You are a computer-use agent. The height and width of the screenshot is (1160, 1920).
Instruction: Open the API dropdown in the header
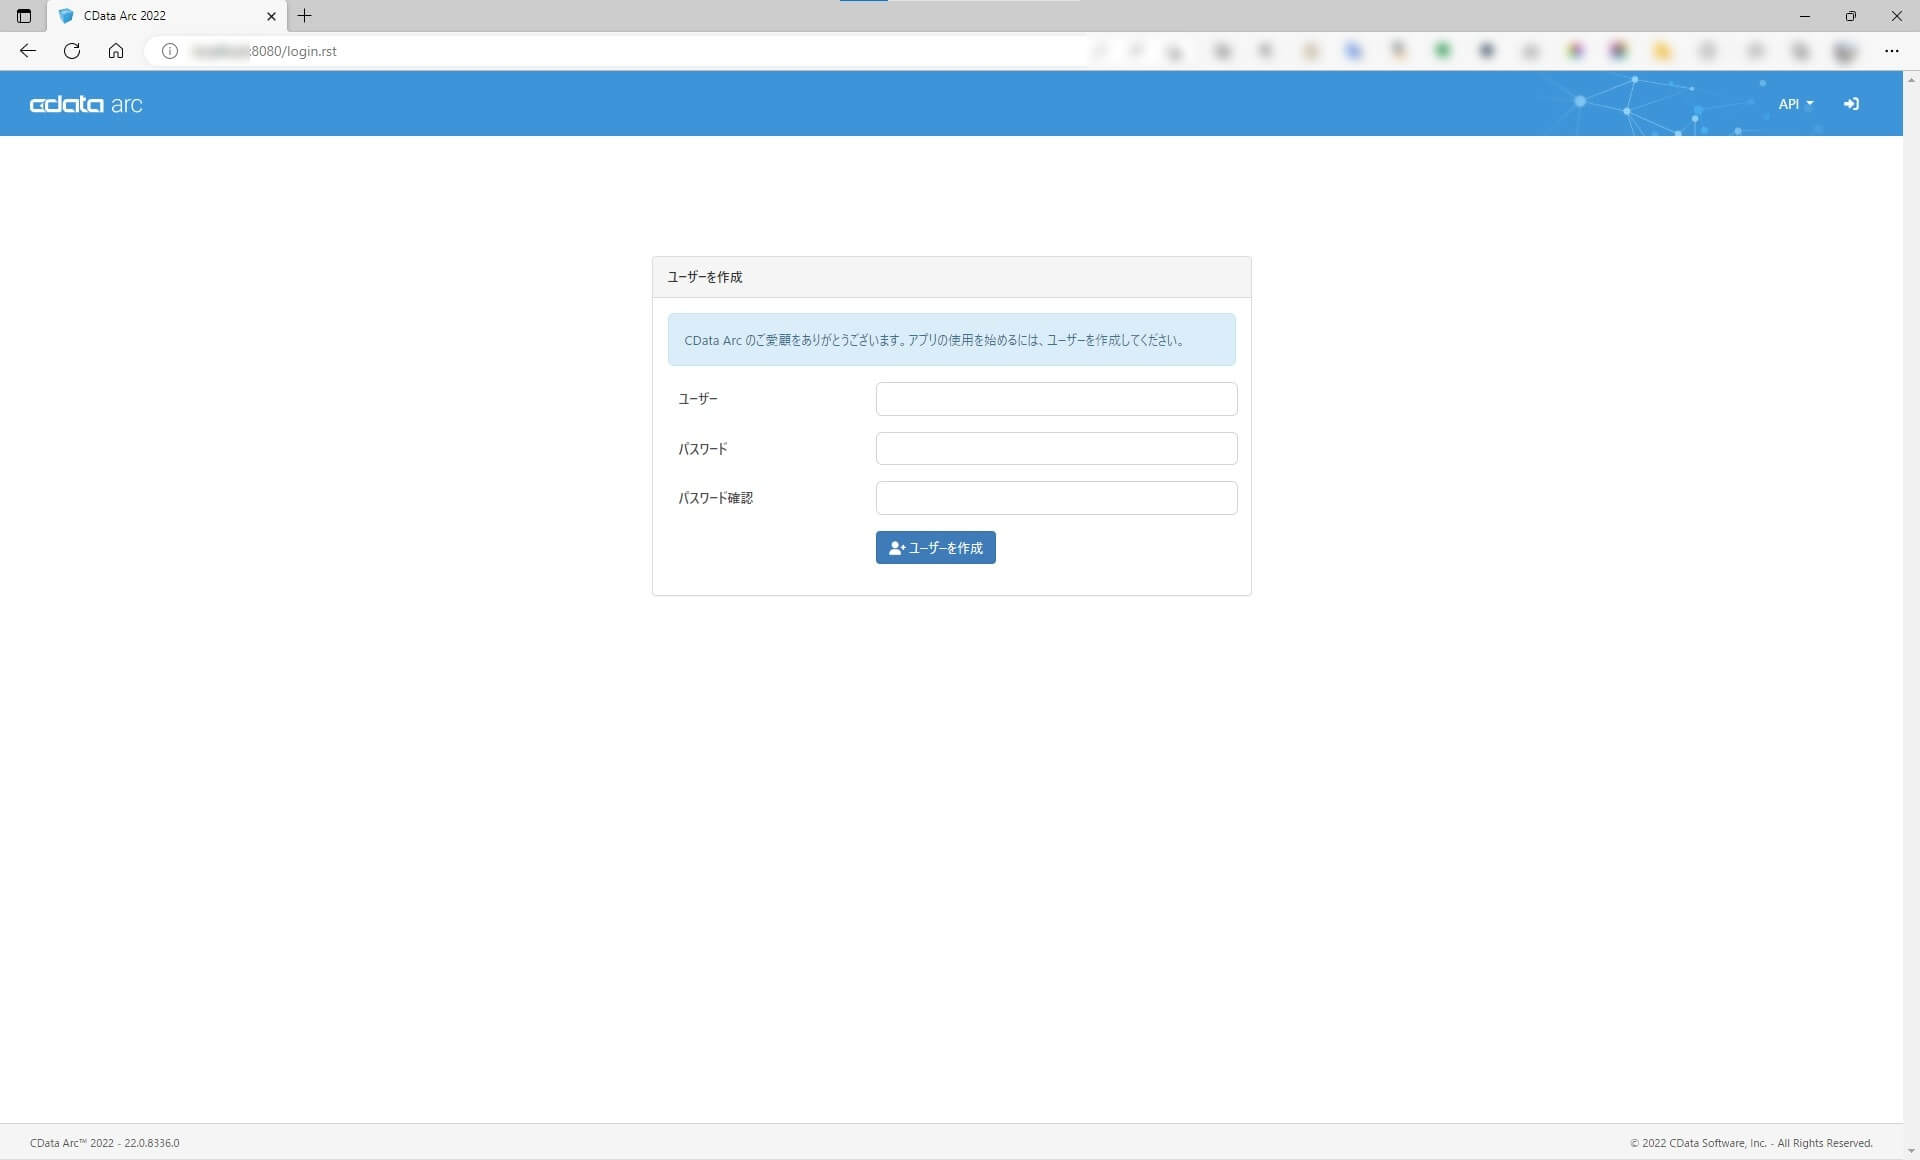tap(1794, 103)
